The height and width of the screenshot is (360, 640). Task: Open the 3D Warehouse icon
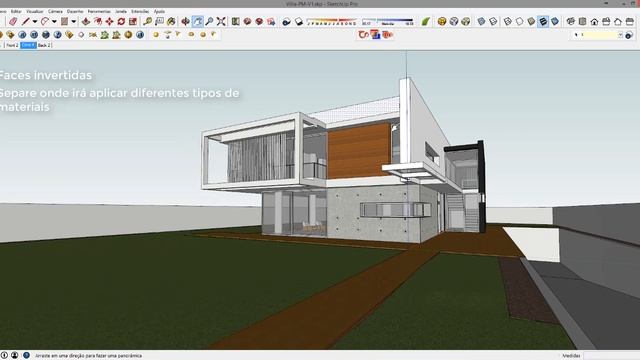(x=247, y=21)
